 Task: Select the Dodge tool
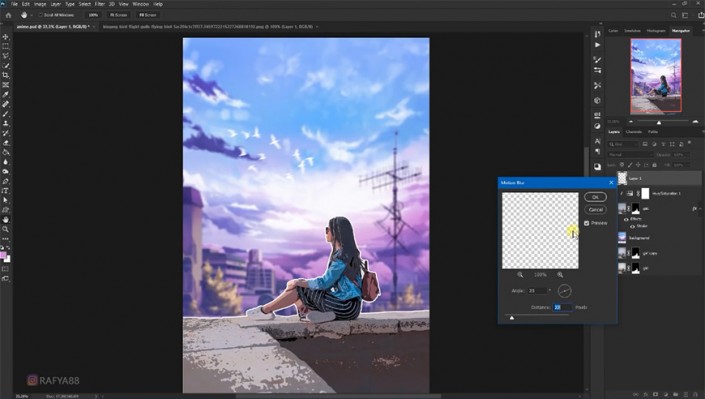5,171
